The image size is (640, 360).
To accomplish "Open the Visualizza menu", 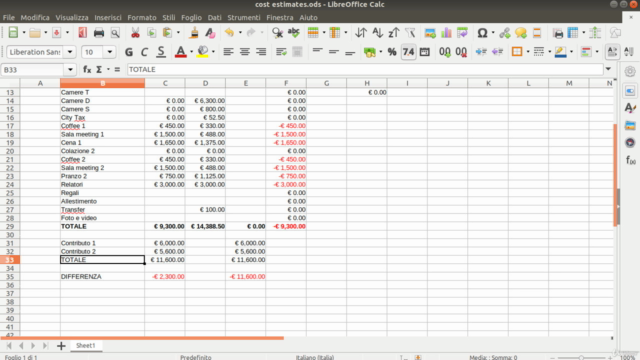I will point(72,18).
